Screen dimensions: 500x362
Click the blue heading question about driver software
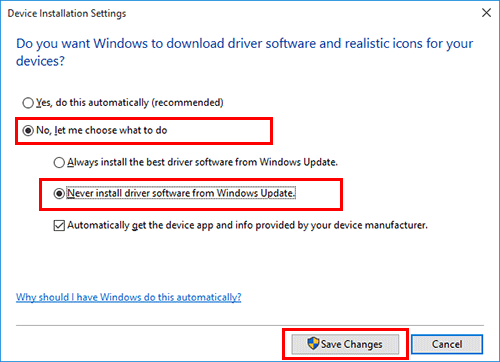(x=244, y=52)
